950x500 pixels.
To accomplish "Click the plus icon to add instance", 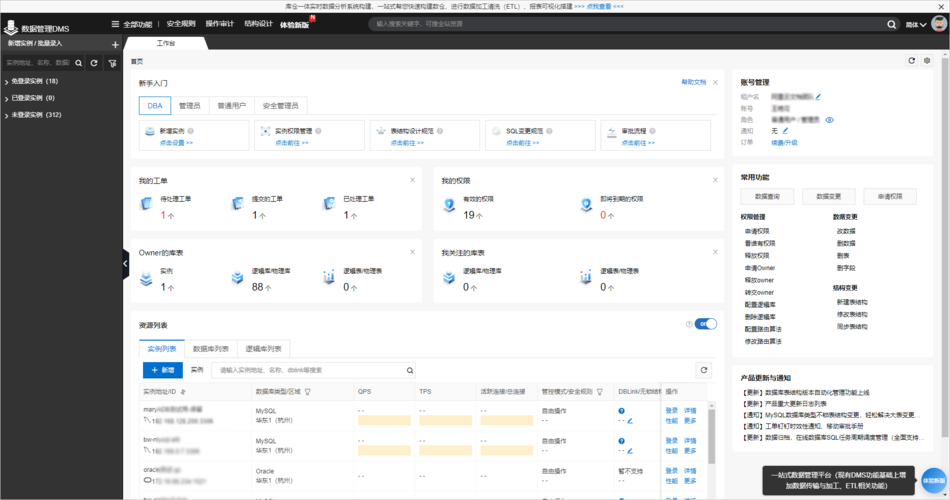I will [x=115, y=44].
